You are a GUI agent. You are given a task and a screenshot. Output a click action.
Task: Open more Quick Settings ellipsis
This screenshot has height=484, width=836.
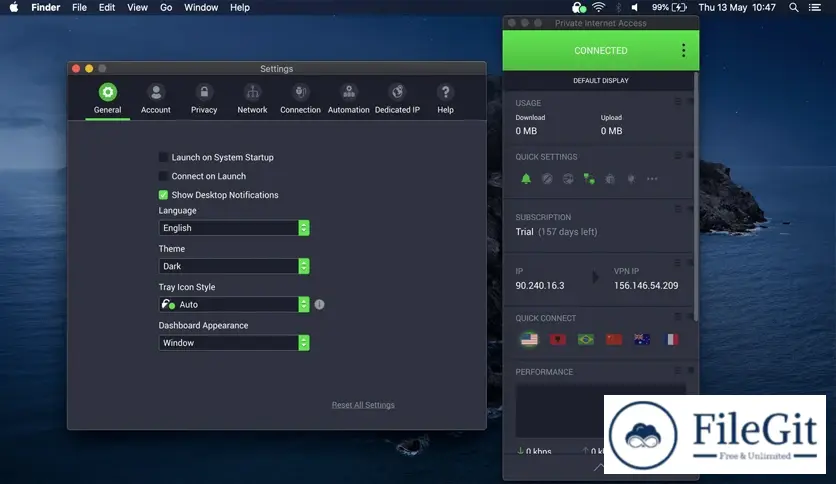[652, 179]
